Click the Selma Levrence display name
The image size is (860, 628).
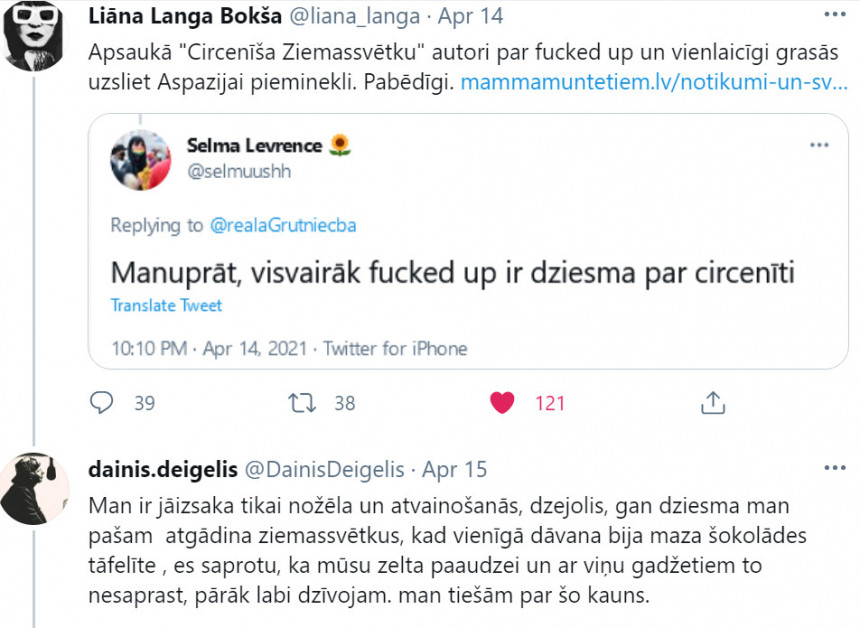point(255,145)
